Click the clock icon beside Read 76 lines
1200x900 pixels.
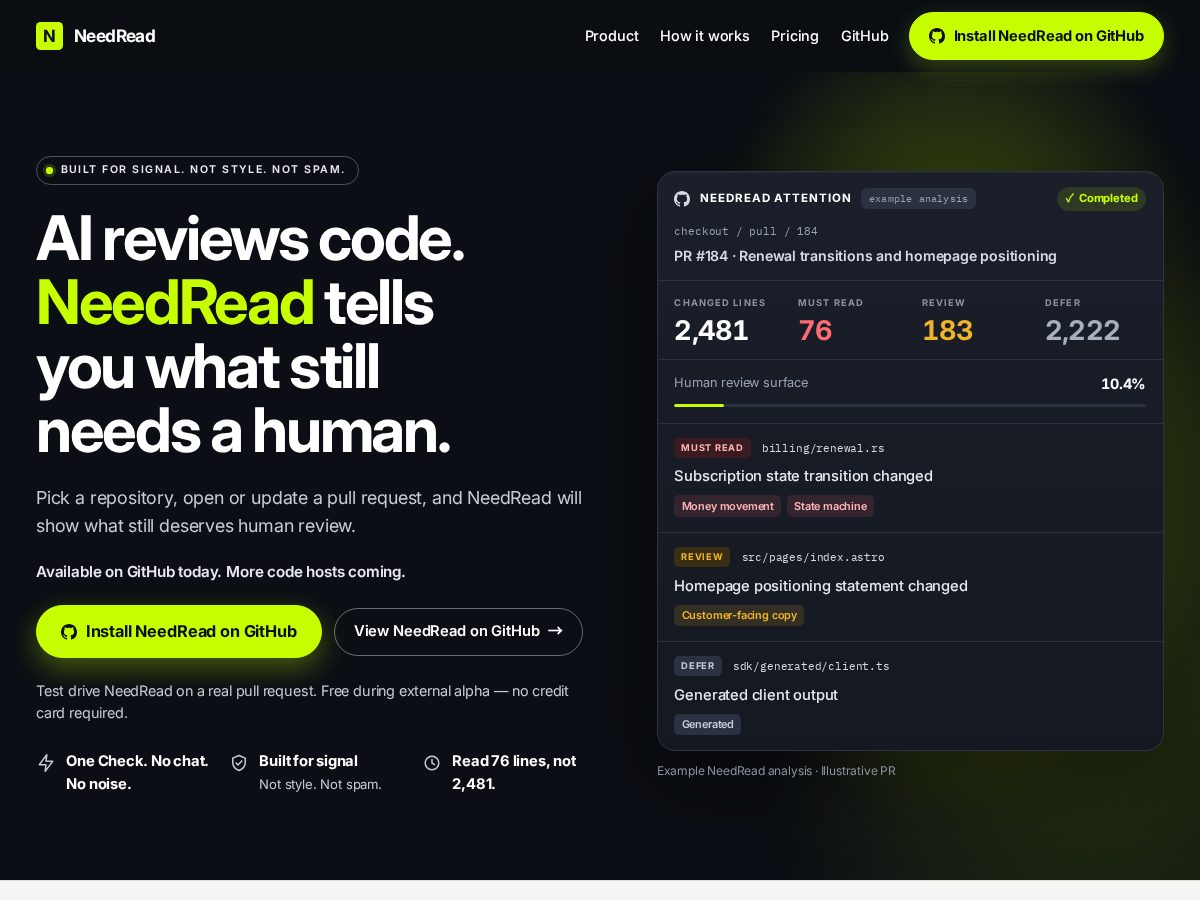click(x=432, y=763)
